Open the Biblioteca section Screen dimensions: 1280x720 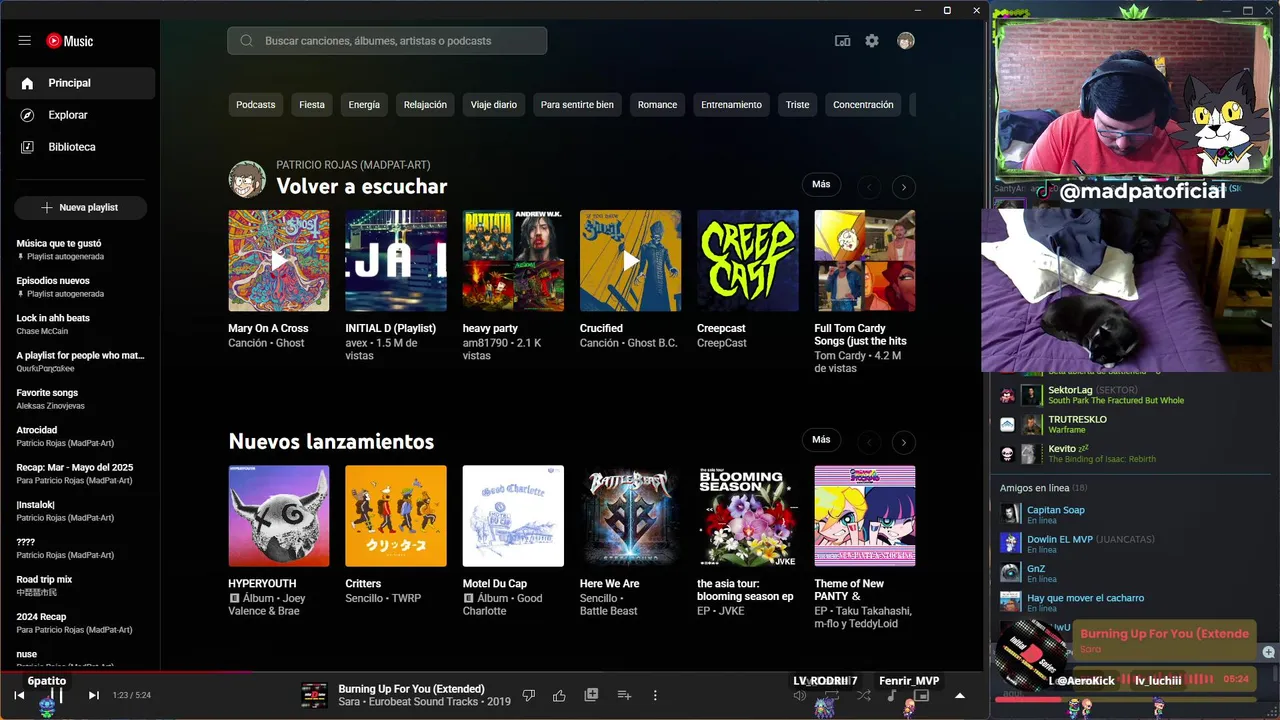[80, 147]
